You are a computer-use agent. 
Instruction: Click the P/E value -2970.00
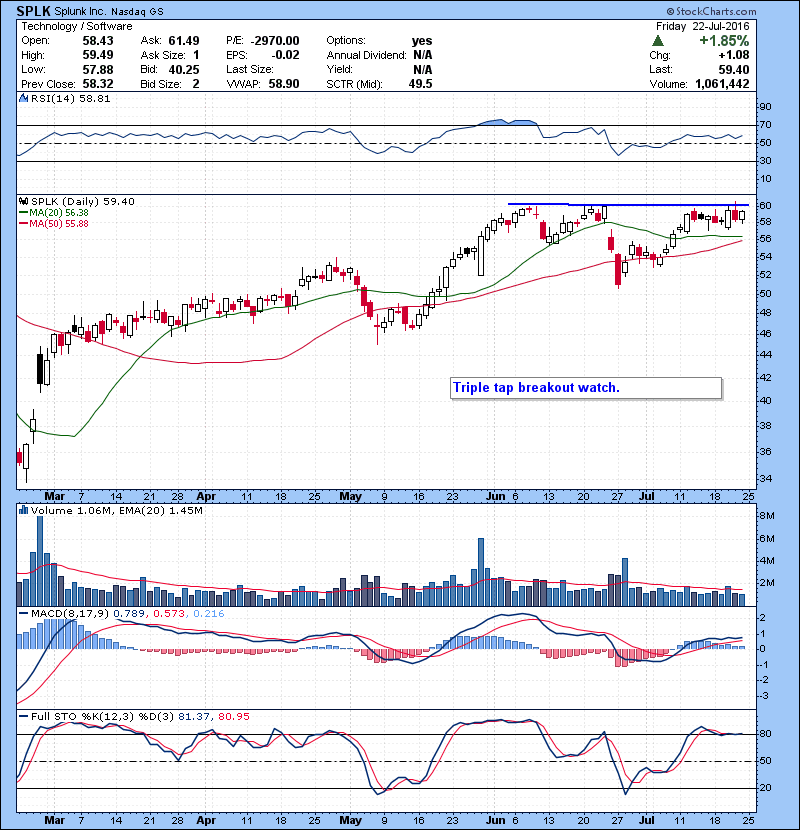coord(275,41)
